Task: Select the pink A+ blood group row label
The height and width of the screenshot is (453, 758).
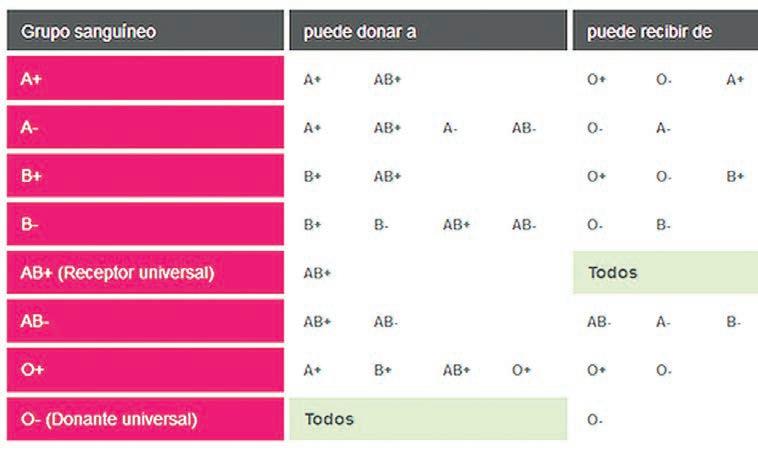Action: pos(145,79)
